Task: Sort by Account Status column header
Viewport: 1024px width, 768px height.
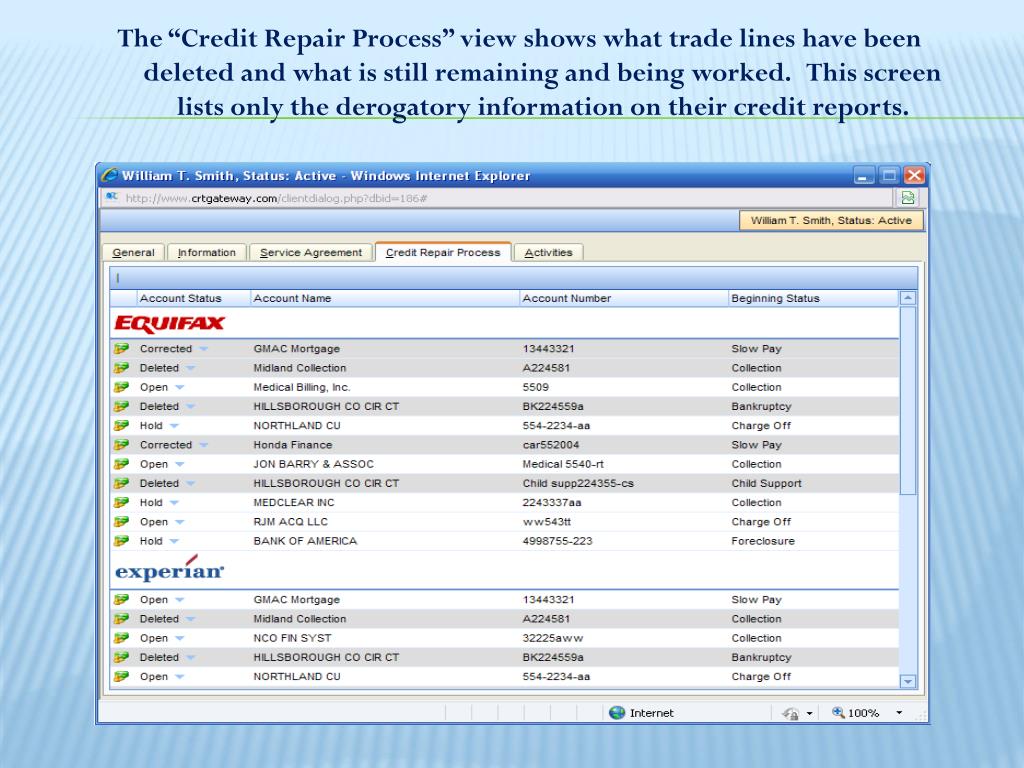Action: coord(193,298)
